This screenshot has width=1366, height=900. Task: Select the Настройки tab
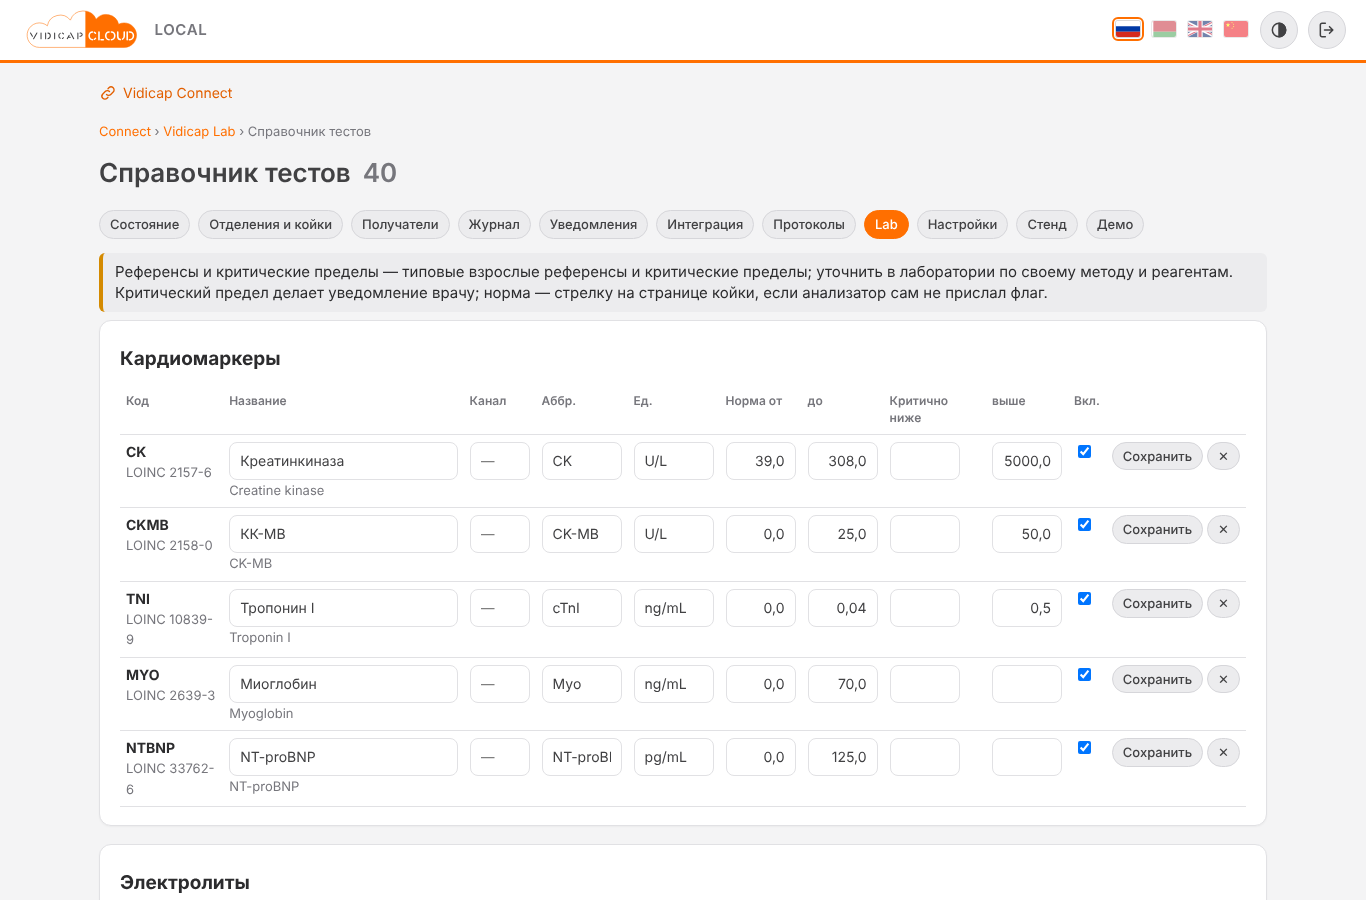click(x=962, y=224)
